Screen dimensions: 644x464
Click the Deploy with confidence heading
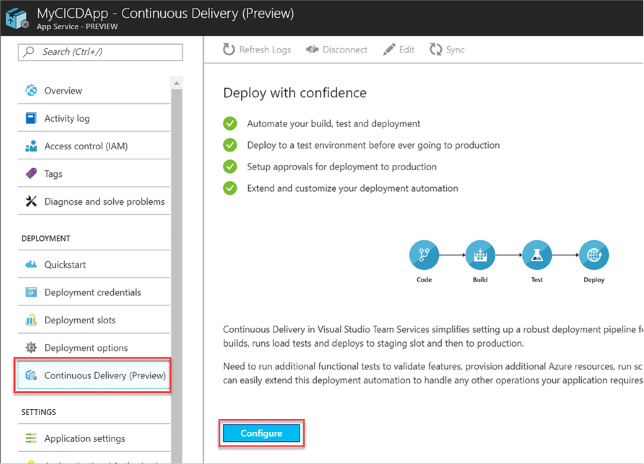pyautogui.click(x=295, y=93)
